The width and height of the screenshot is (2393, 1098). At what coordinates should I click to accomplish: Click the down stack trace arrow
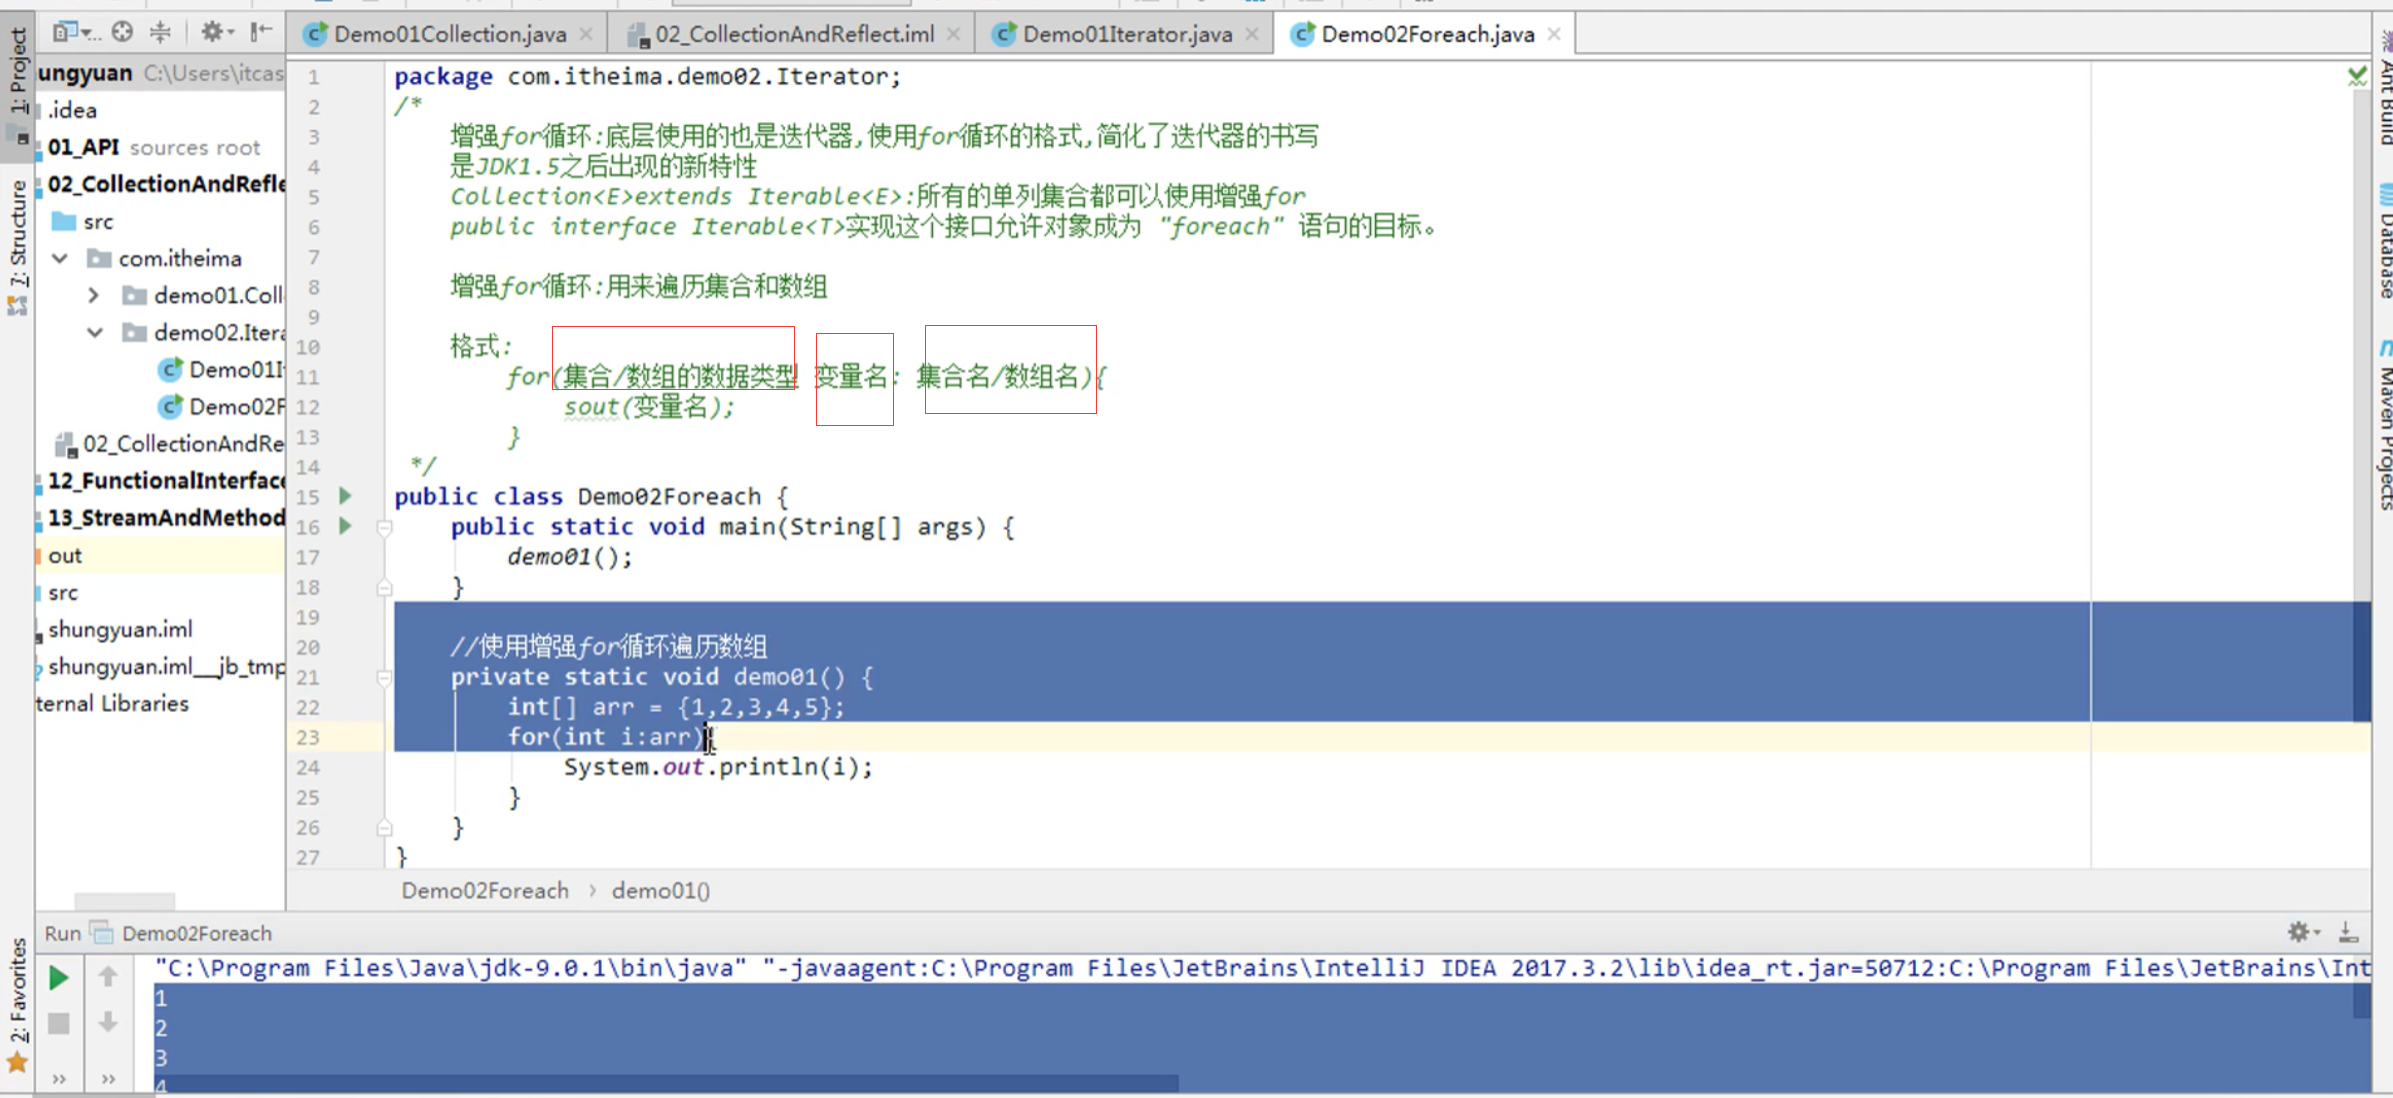coord(108,1022)
